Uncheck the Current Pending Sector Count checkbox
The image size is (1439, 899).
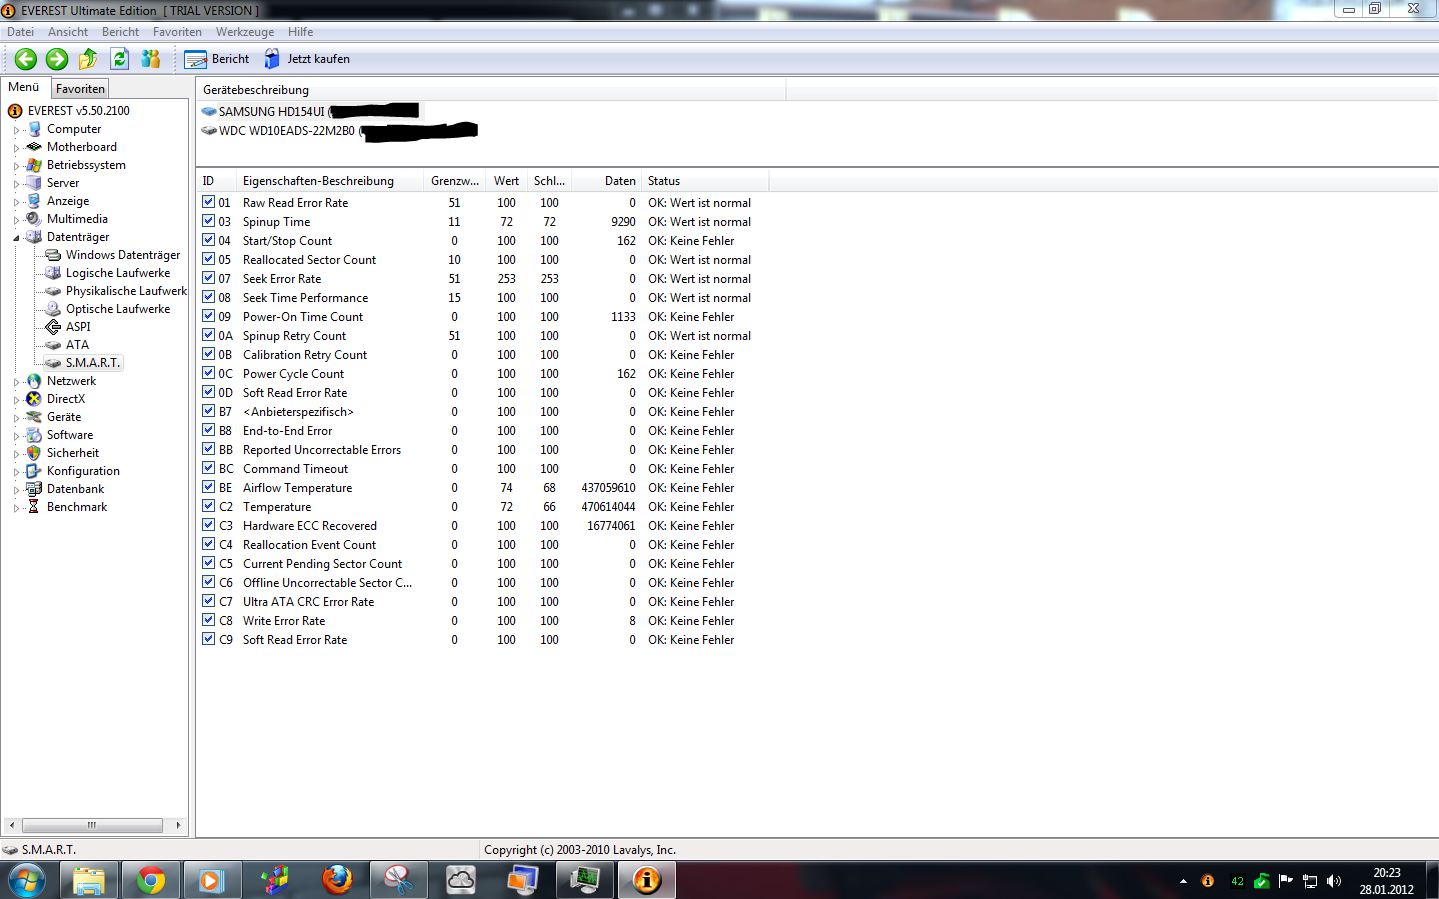tap(209, 563)
